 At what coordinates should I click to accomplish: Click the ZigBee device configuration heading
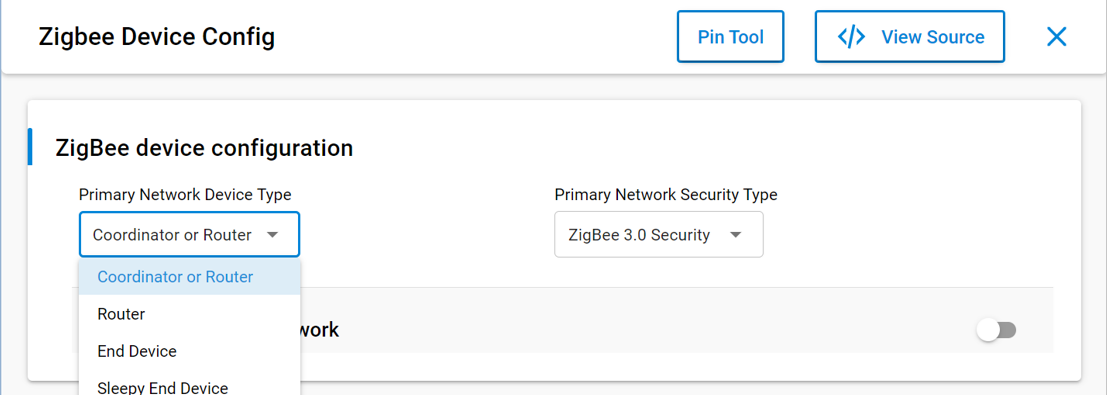[204, 148]
